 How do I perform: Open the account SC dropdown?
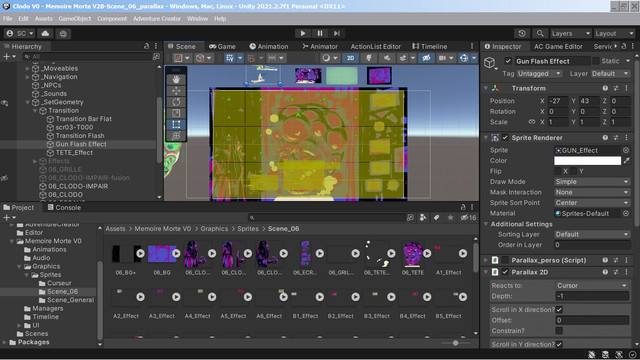click(20, 33)
